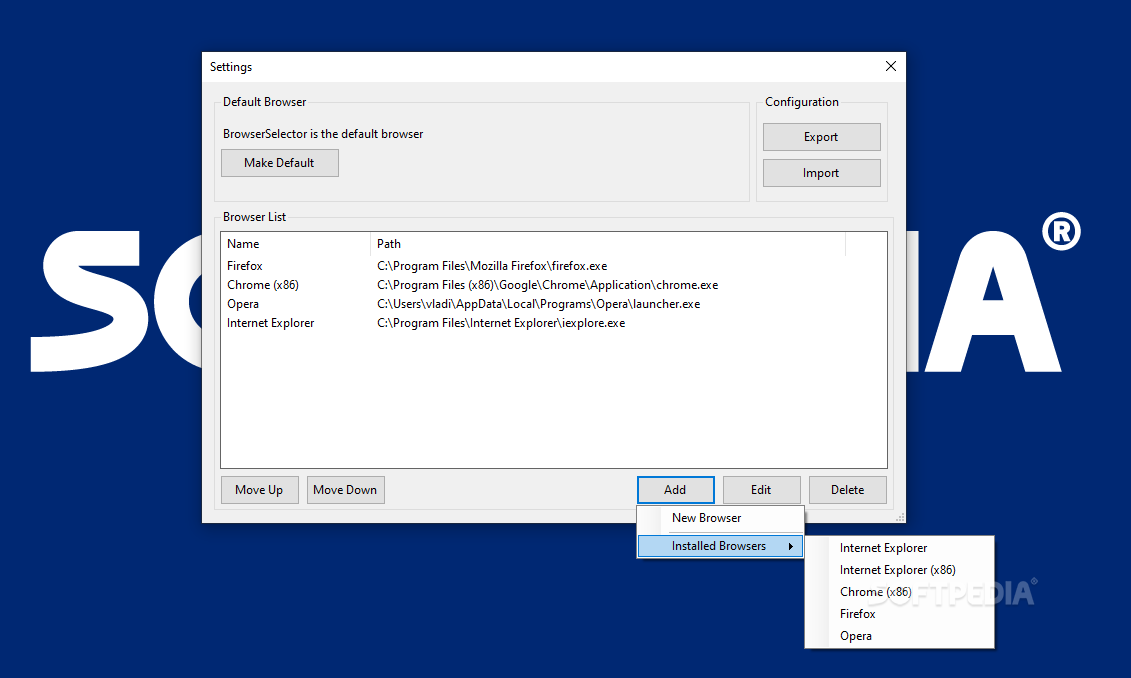
Task: Open the Add browser menu
Action: pos(675,490)
